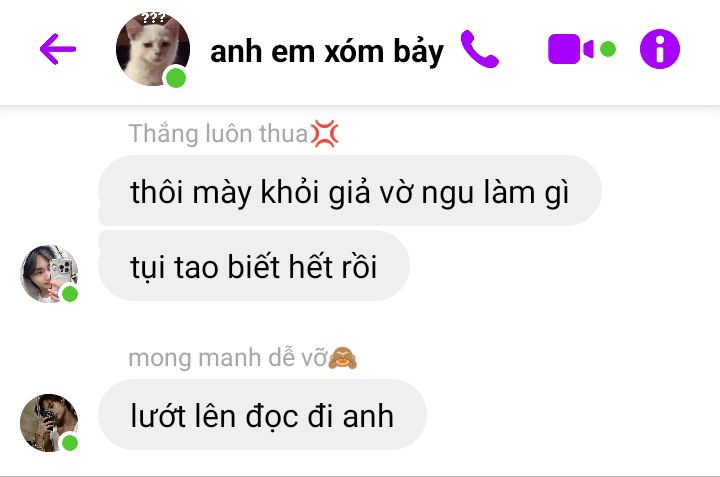The image size is (720, 477).
Task: Click sender name "Thắng luôn thua"
Action: (x=218, y=134)
